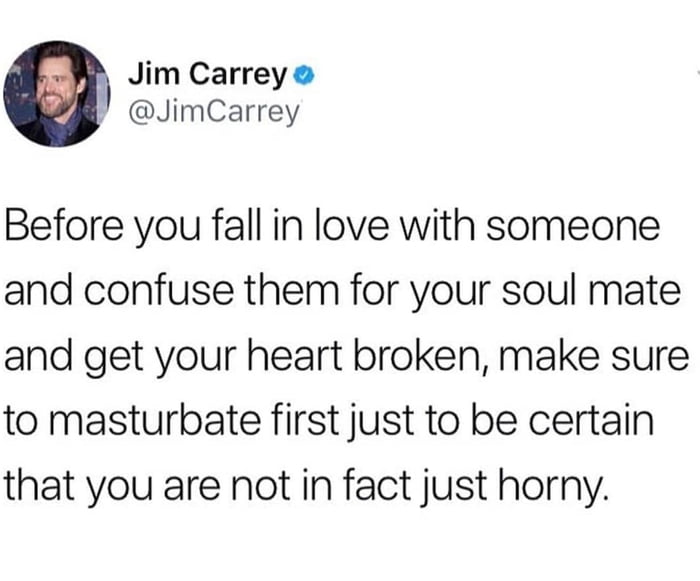Click the word 'that' starting the last line
The image size is (700, 581).
pos(41,485)
